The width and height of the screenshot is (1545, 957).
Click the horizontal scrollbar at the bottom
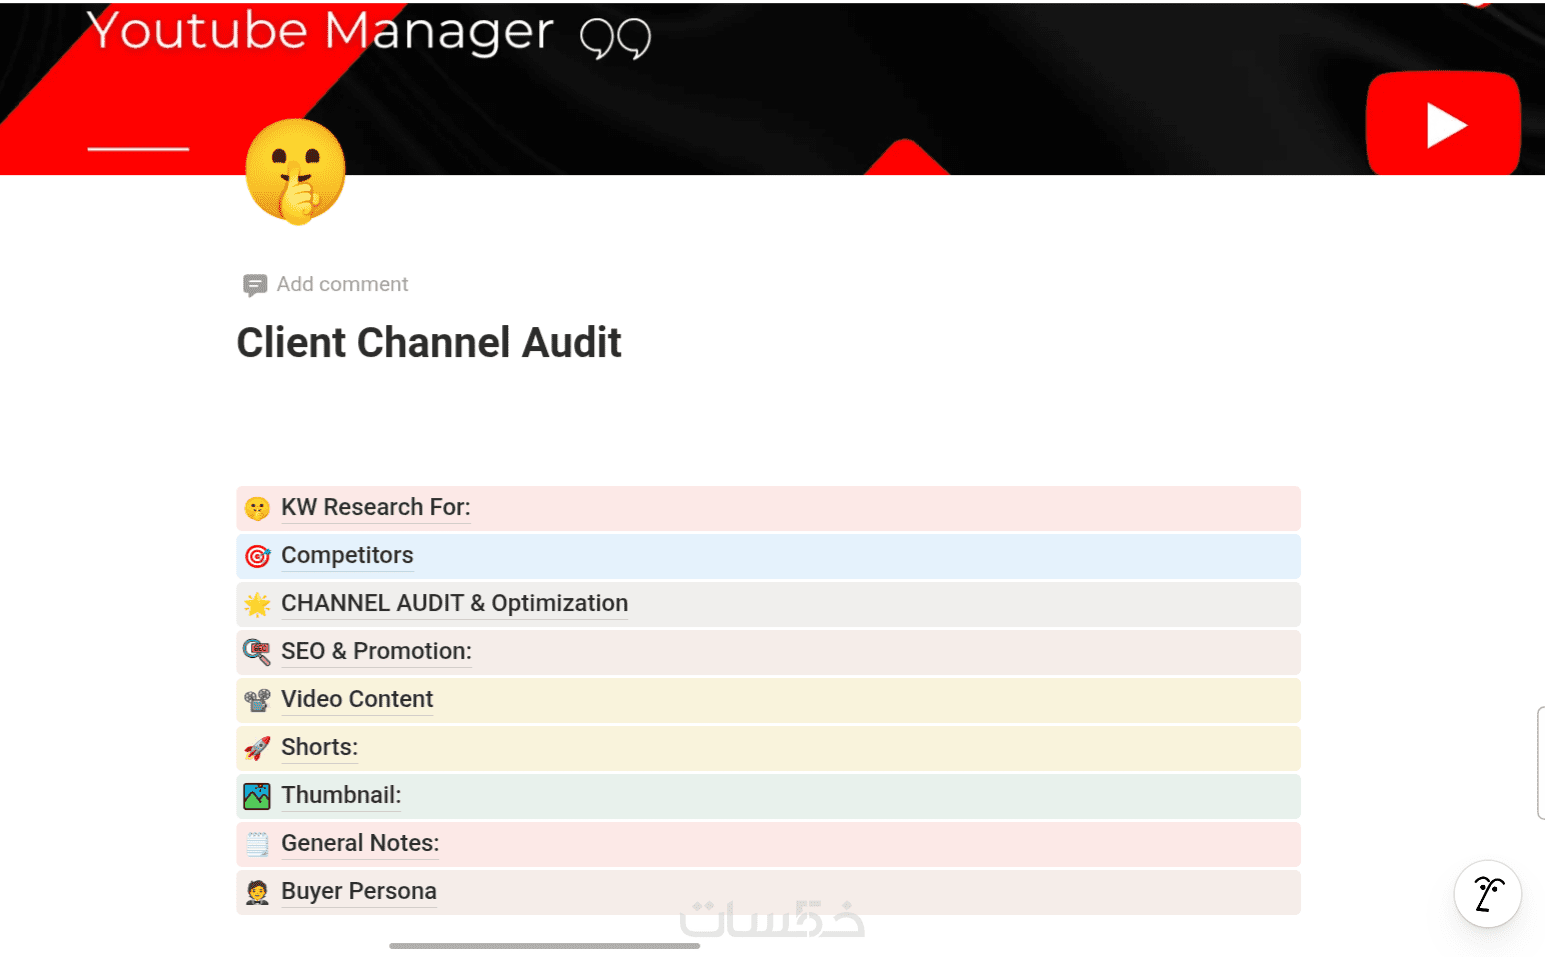[545, 946]
